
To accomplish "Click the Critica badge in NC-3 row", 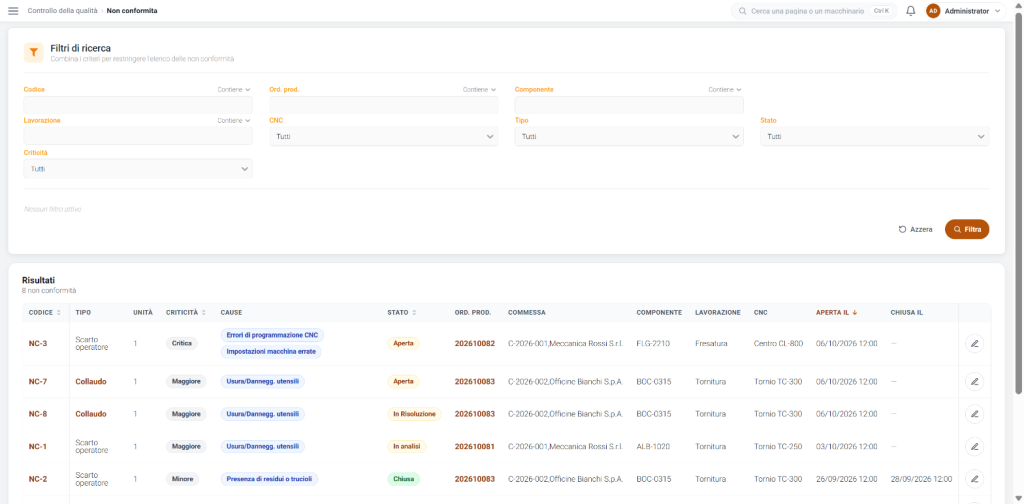I will 181,343.
